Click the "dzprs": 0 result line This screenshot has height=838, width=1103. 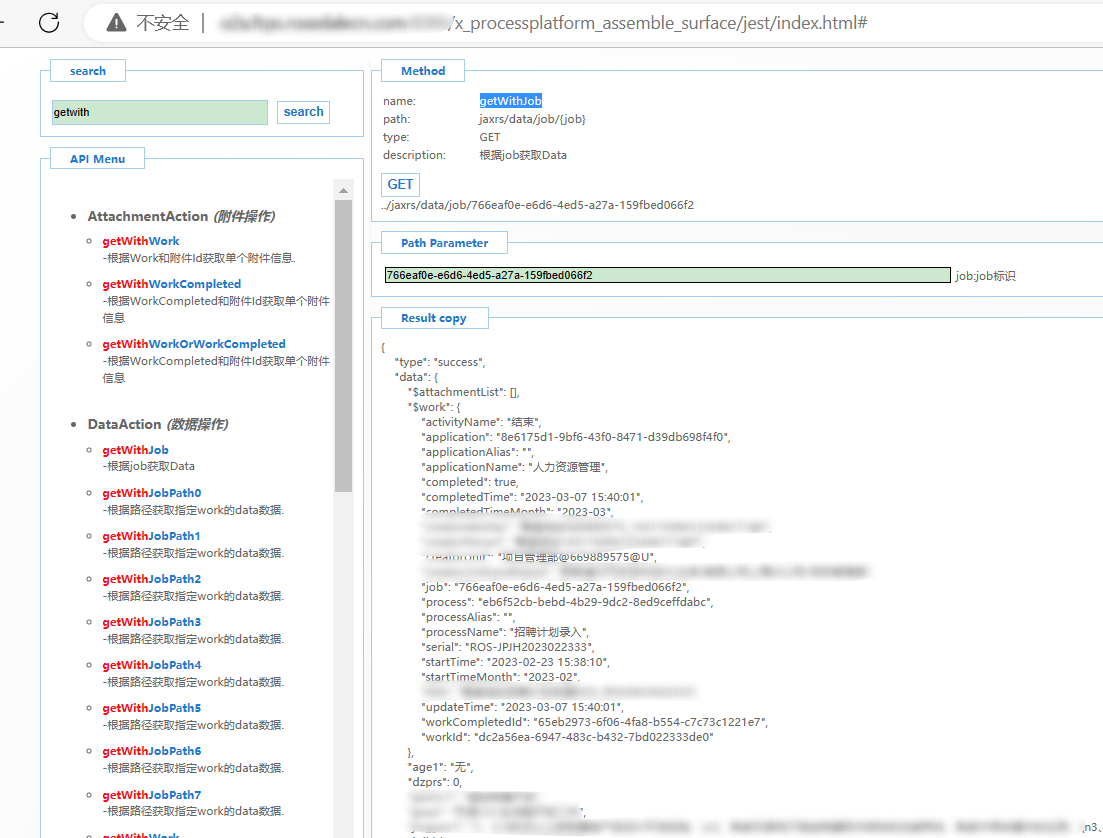435,782
